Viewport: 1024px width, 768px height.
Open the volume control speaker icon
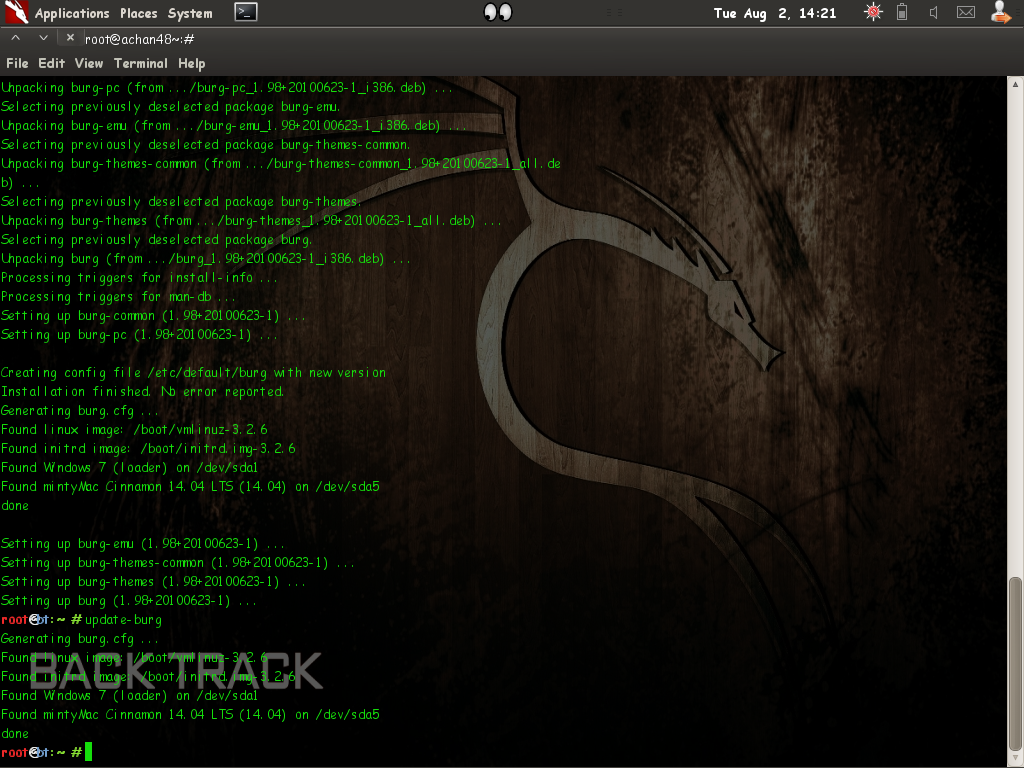coord(932,12)
